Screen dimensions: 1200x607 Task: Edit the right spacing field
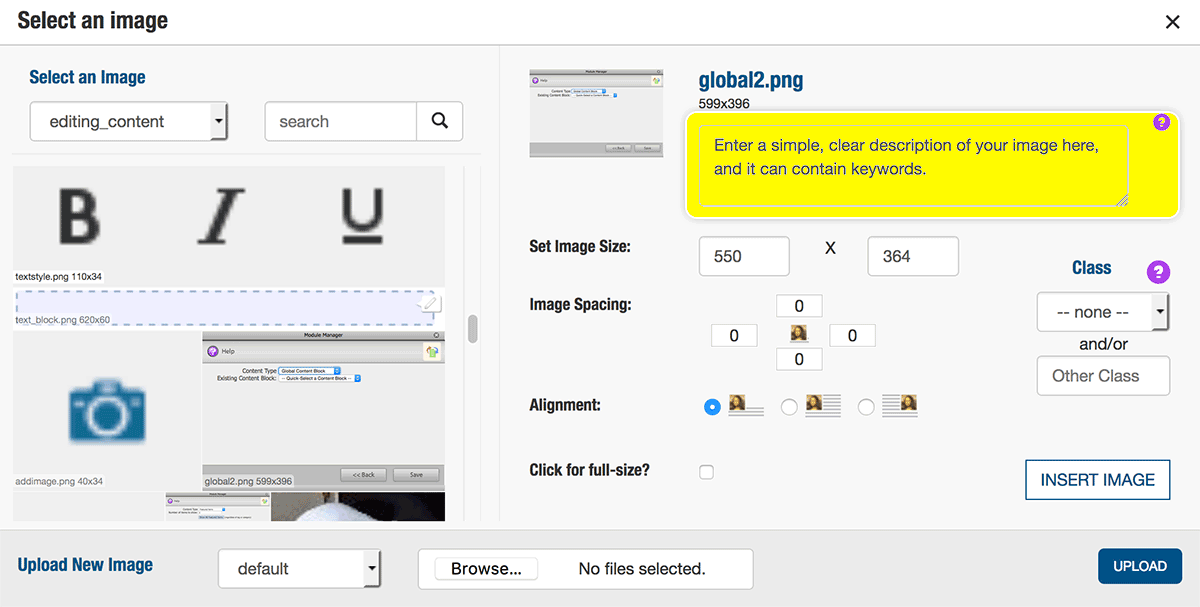click(x=853, y=336)
